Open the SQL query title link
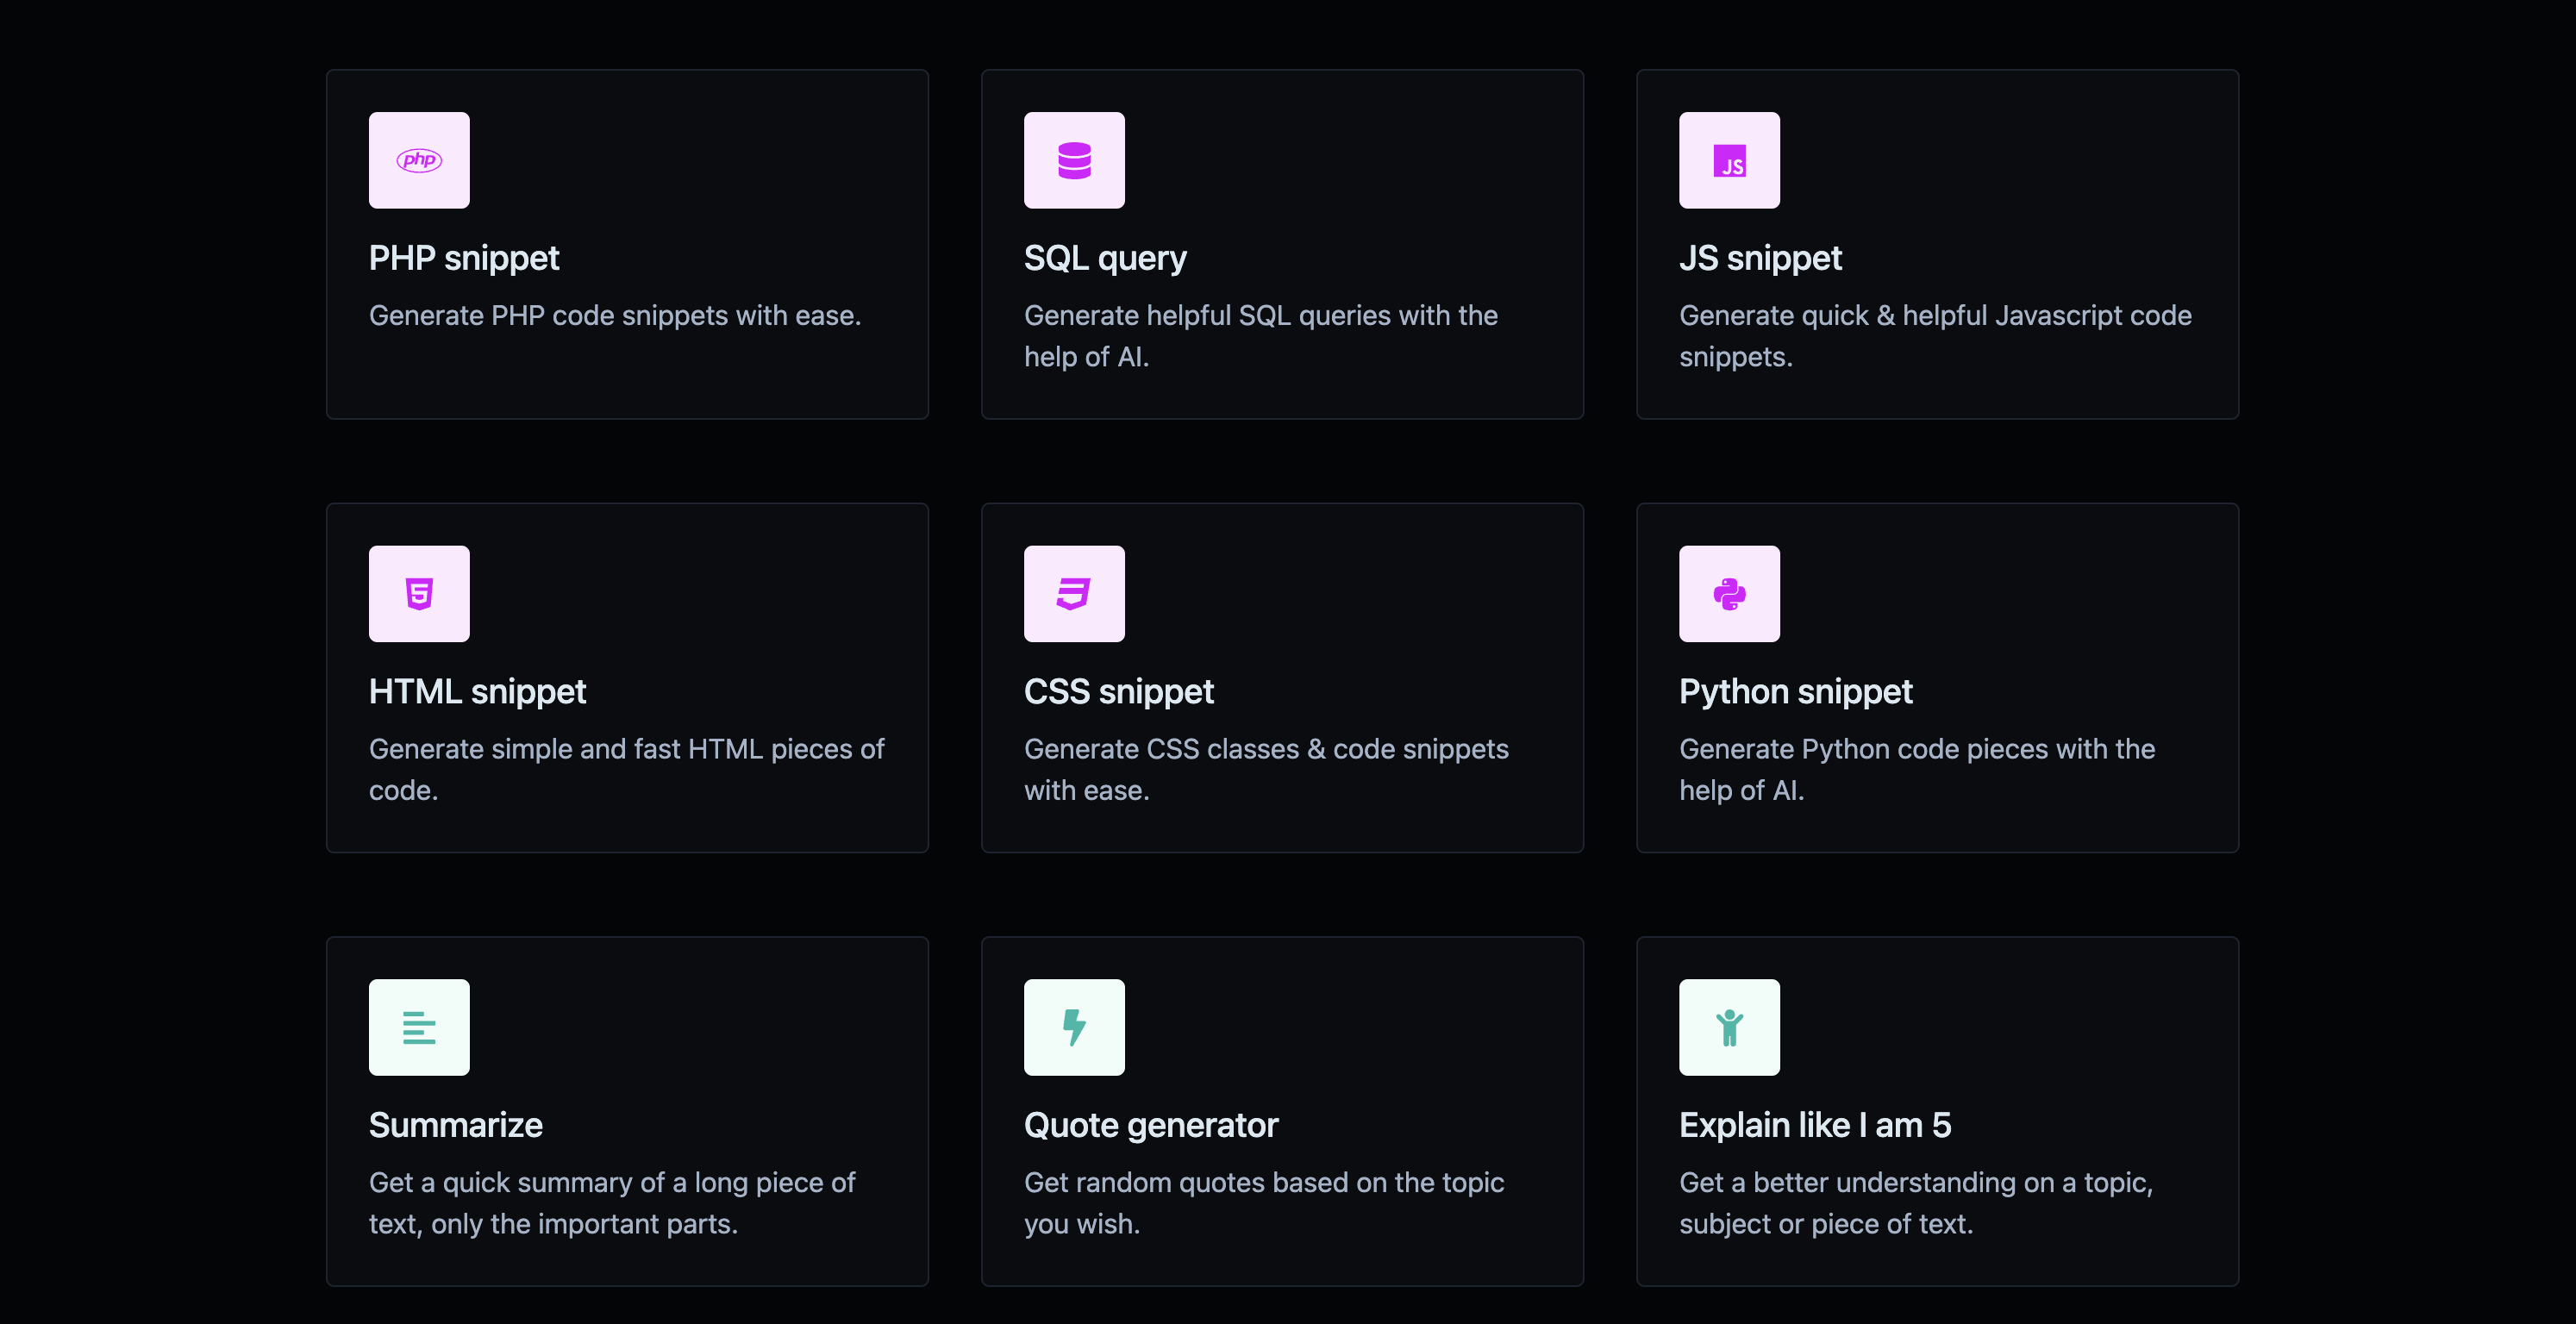 click(x=1105, y=258)
